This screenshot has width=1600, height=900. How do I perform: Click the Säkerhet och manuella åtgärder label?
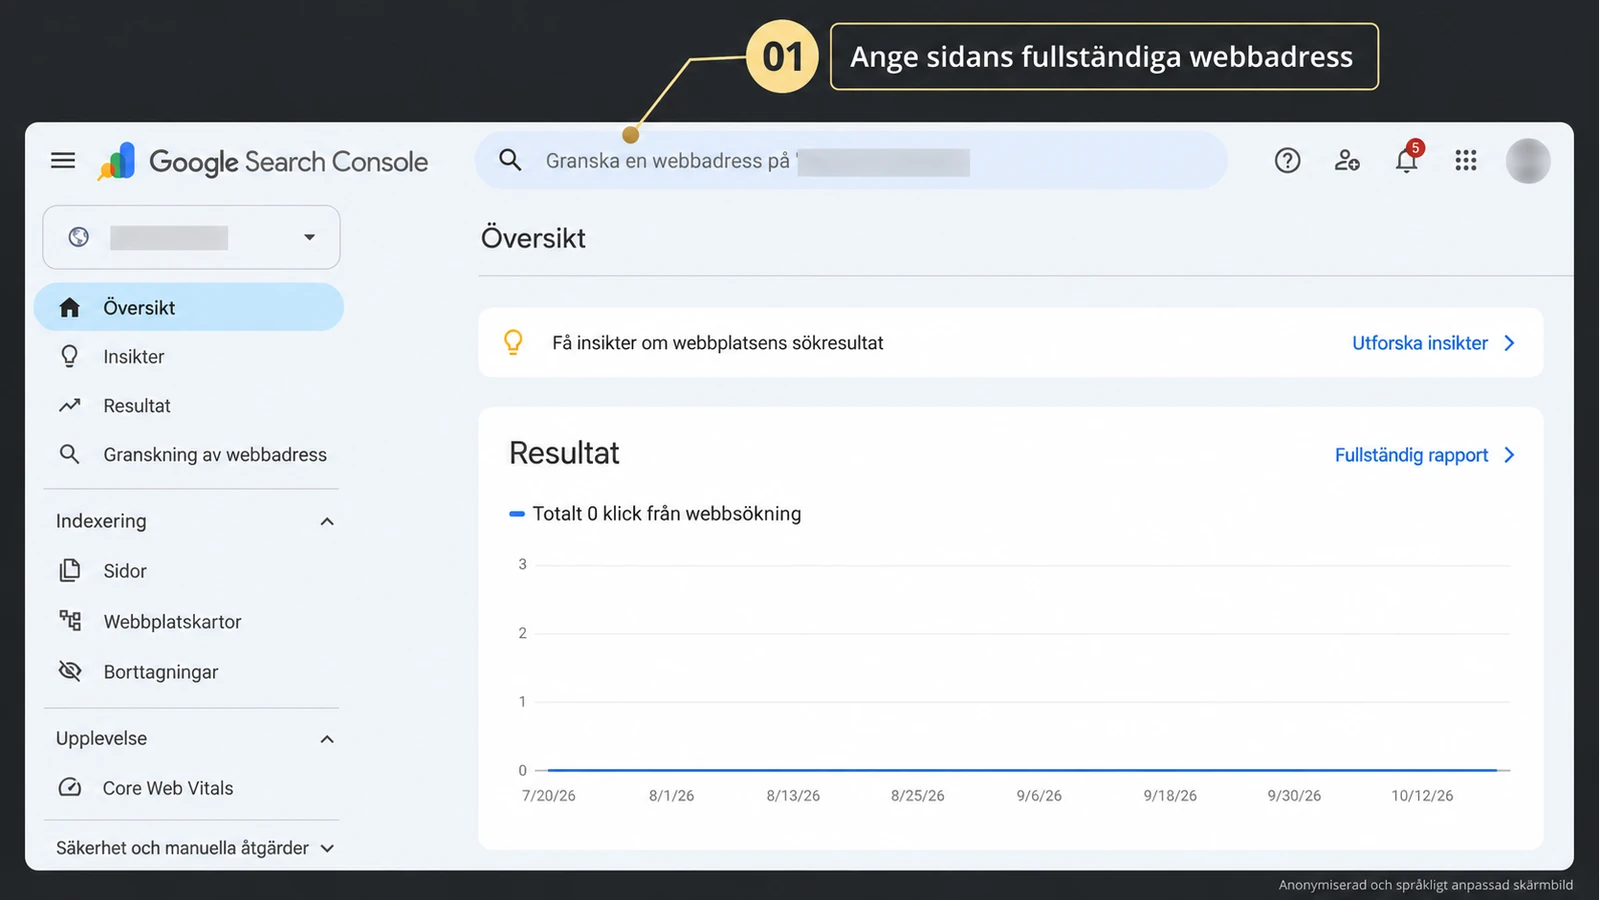(182, 848)
